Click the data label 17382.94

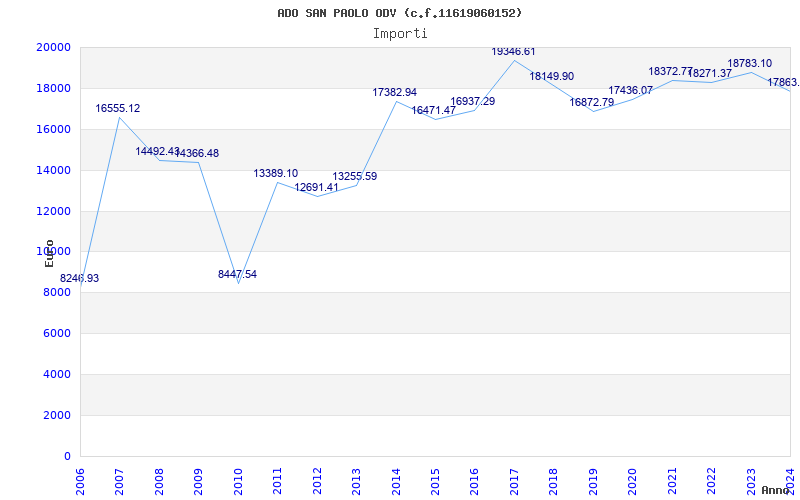[394, 92]
